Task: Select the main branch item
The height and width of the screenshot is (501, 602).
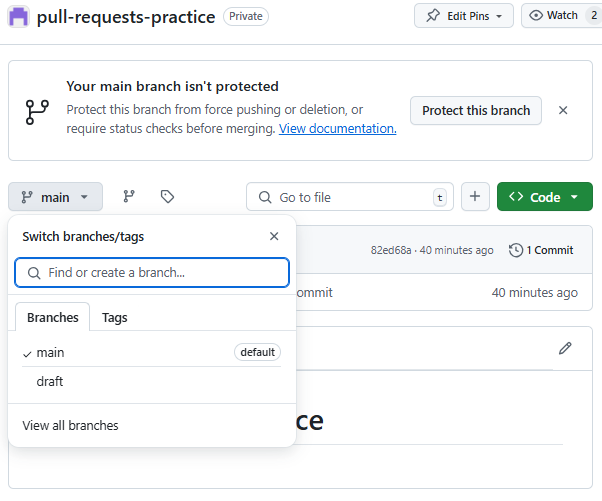Action: [51, 352]
